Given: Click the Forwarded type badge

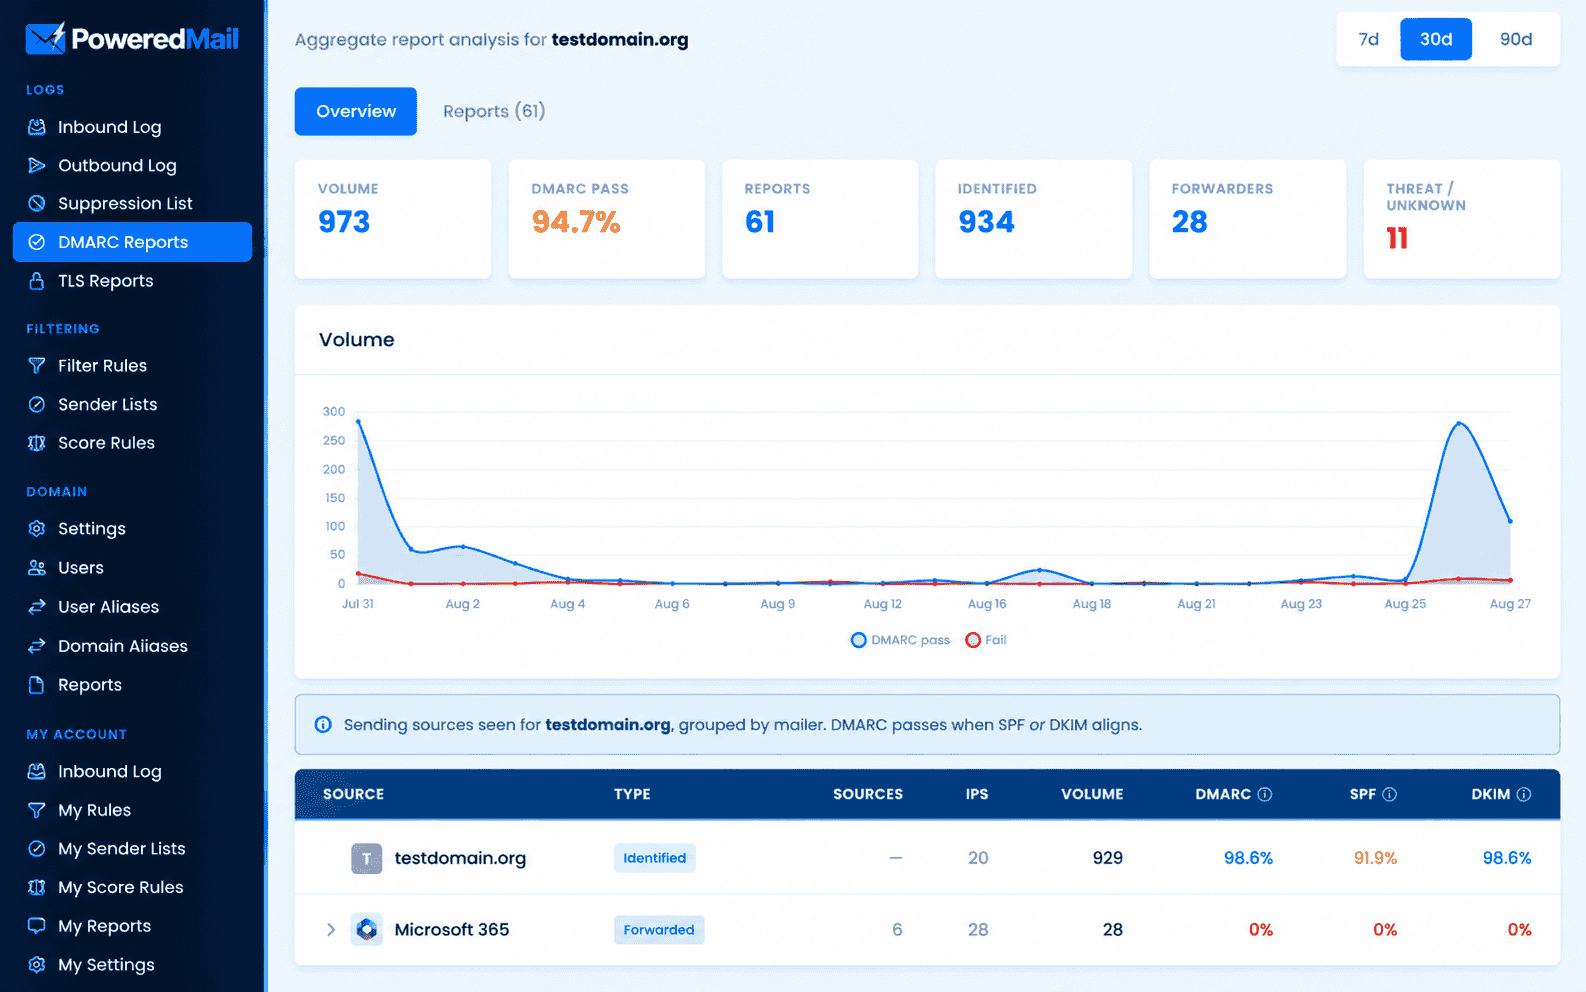Looking at the screenshot, I should (x=659, y=930).
